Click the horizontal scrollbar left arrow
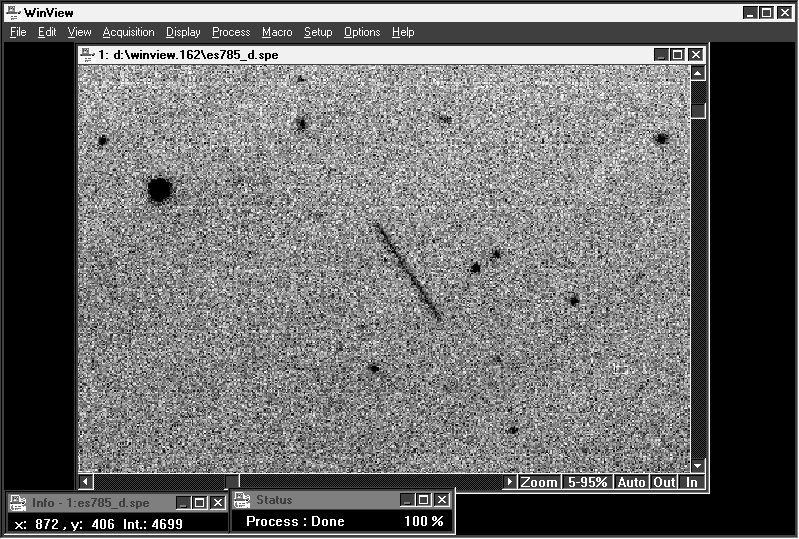The width and height of the screenshot is (799, 539). pos(86,482)
